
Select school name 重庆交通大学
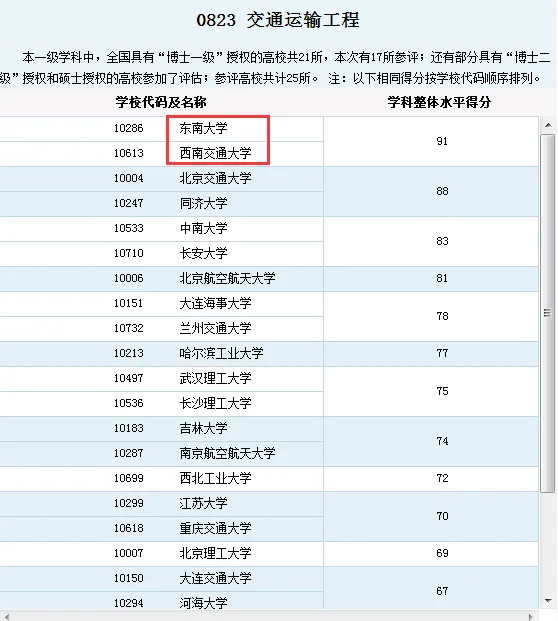click(215, 528)
